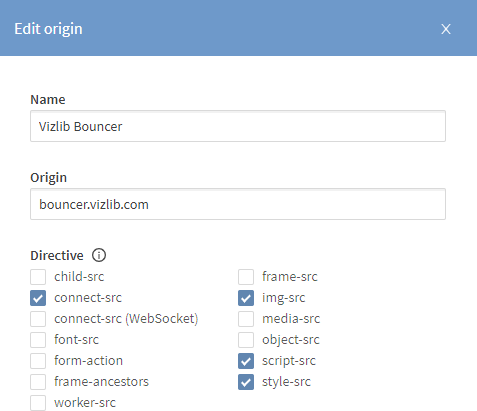Click the 'Edit origin' dialog title
The width and height of the screenshot is (477, 411).
[48, 29]
